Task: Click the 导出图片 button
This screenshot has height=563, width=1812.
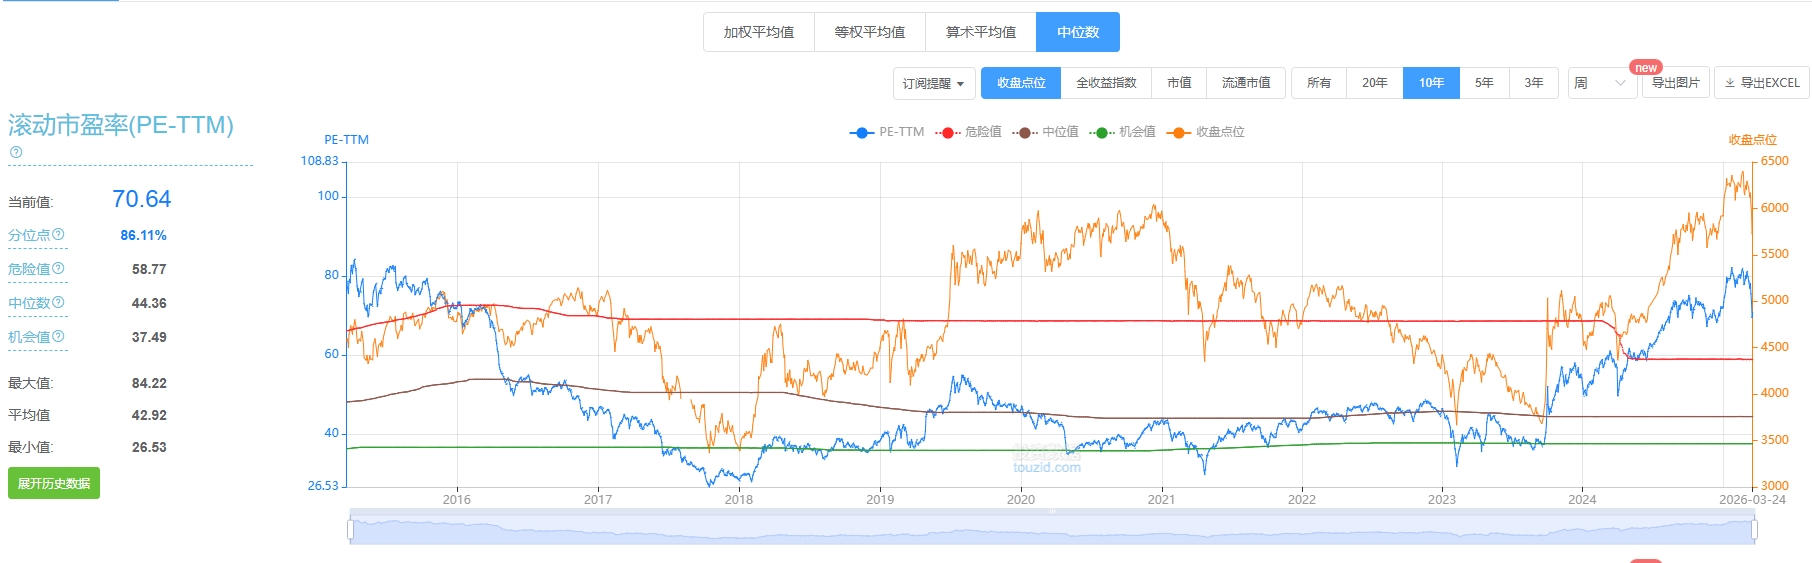Action: [1675, 83]
